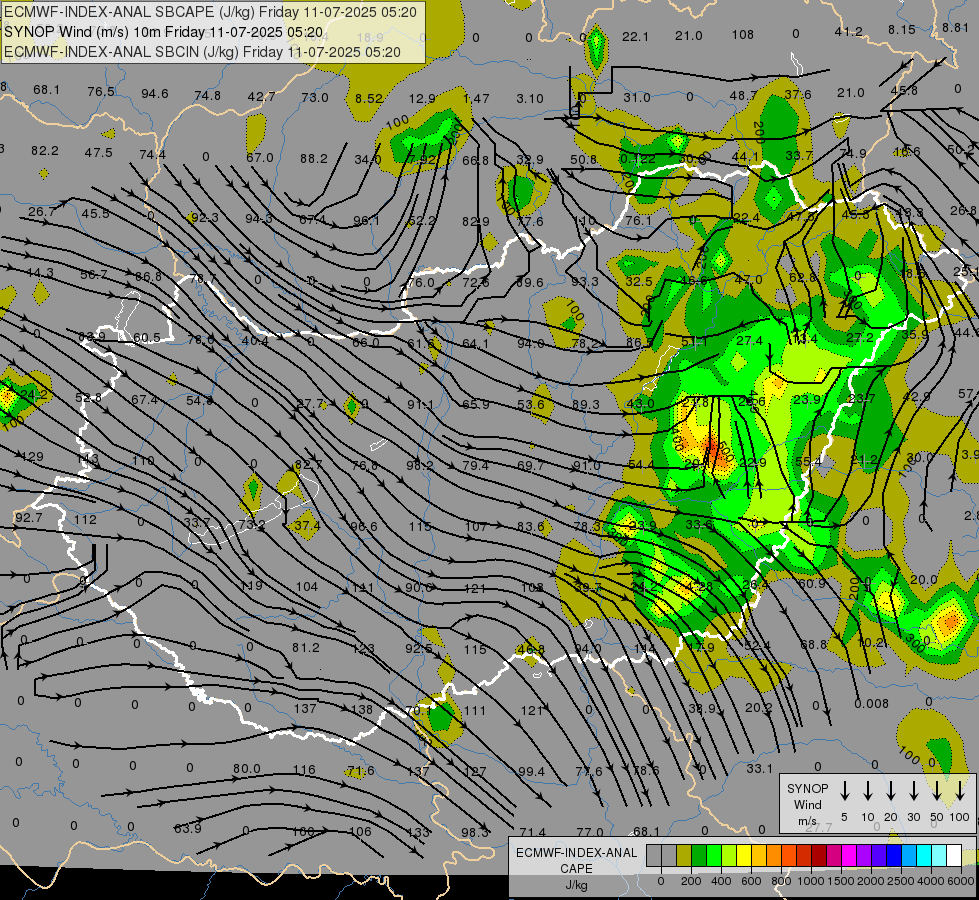Click the map value 133
979x900 pixels.
coord(418,833)
